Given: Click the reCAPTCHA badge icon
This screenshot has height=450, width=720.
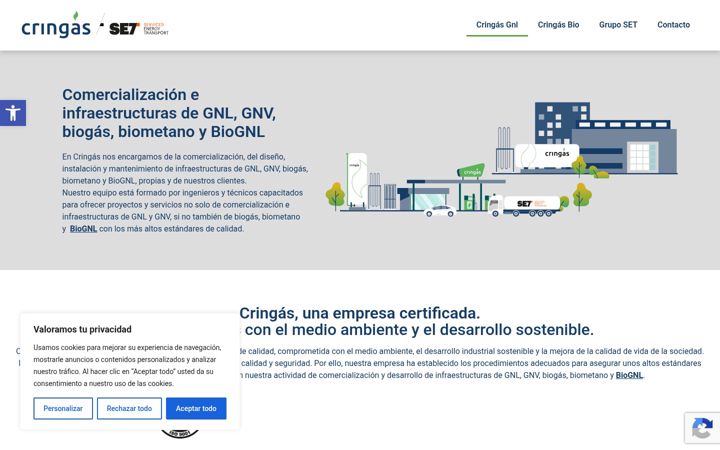Looking at the screenshot, I should pos(702,428).
